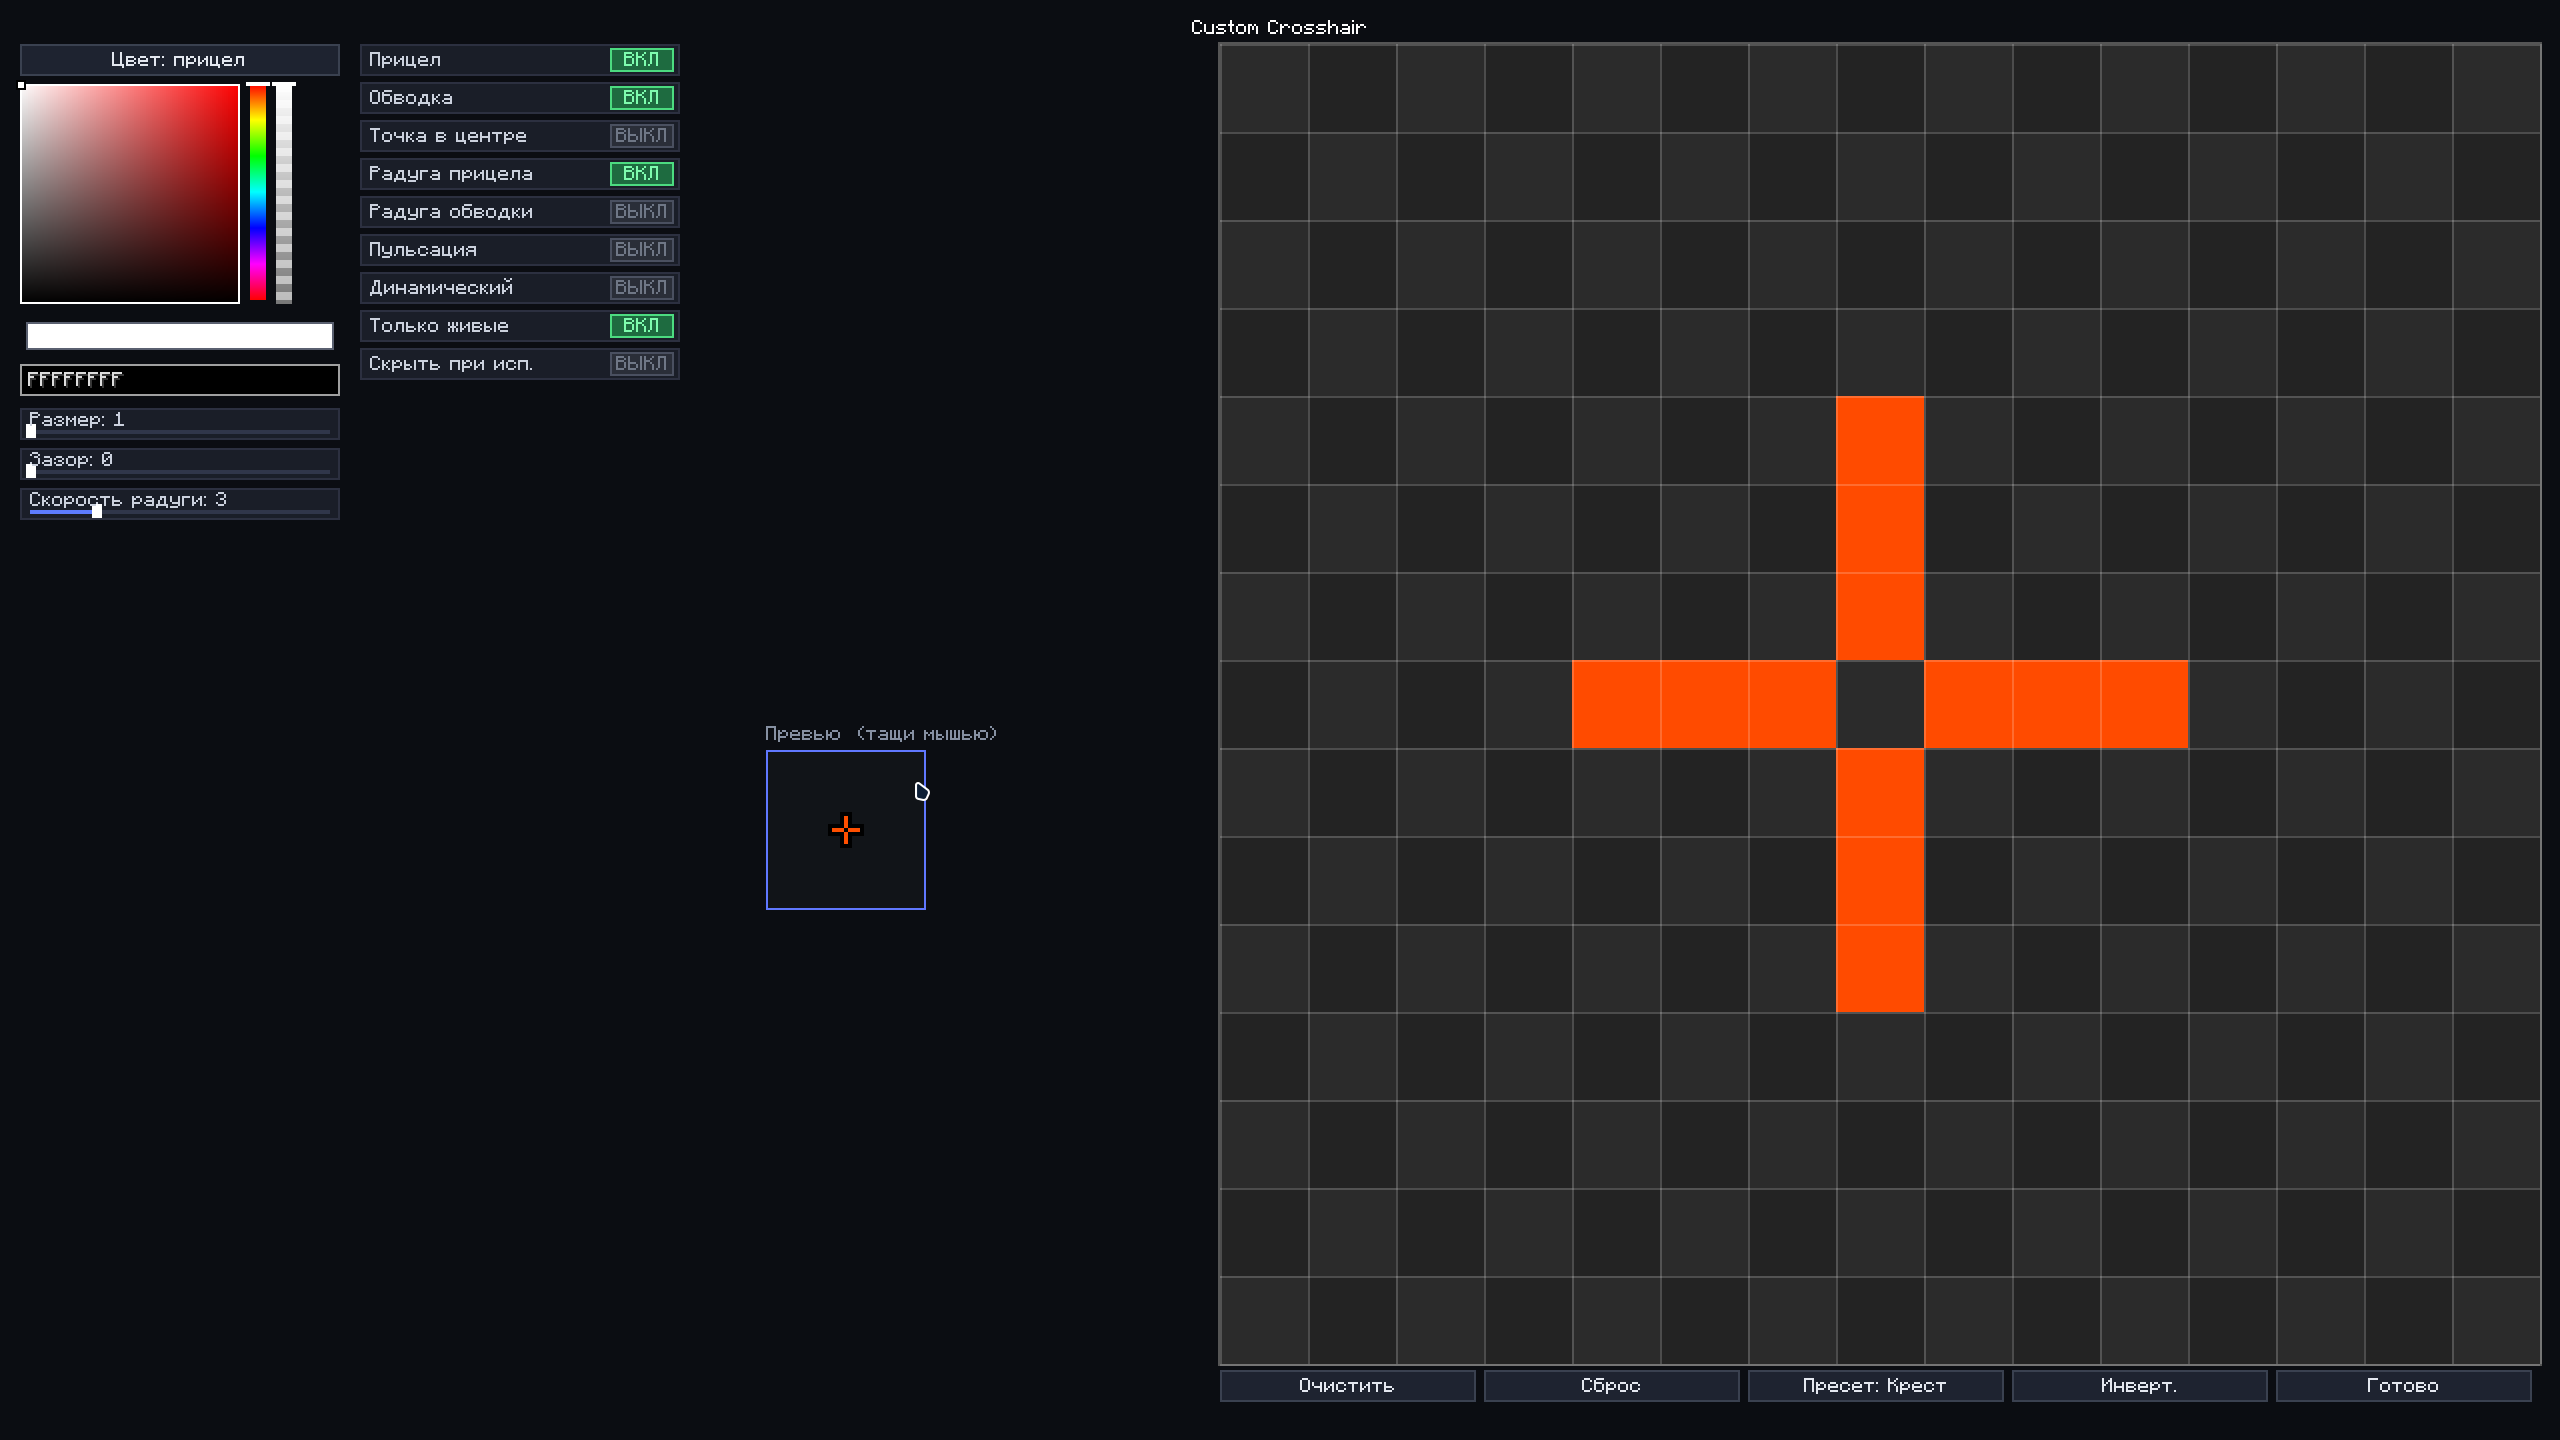The height and width of the screenshot is (1440, 2560).
Task: Click the rainbow hue strip
Action: [x=258, y=193]
